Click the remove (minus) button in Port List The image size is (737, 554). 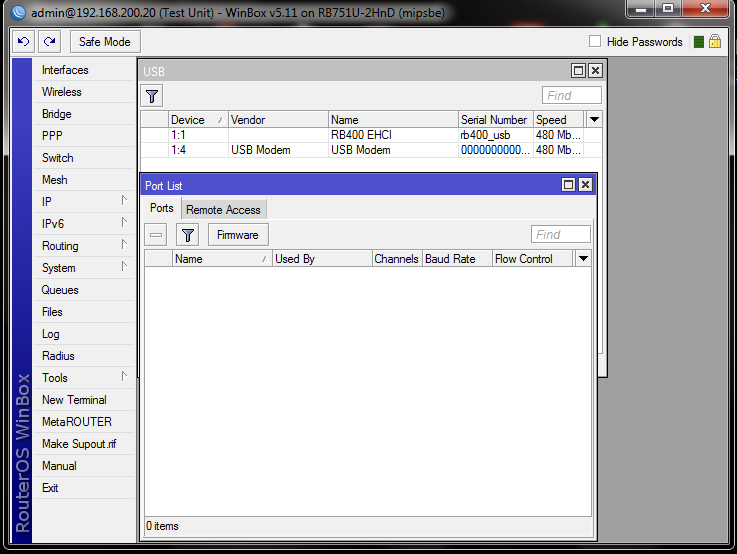coord(156,234)
